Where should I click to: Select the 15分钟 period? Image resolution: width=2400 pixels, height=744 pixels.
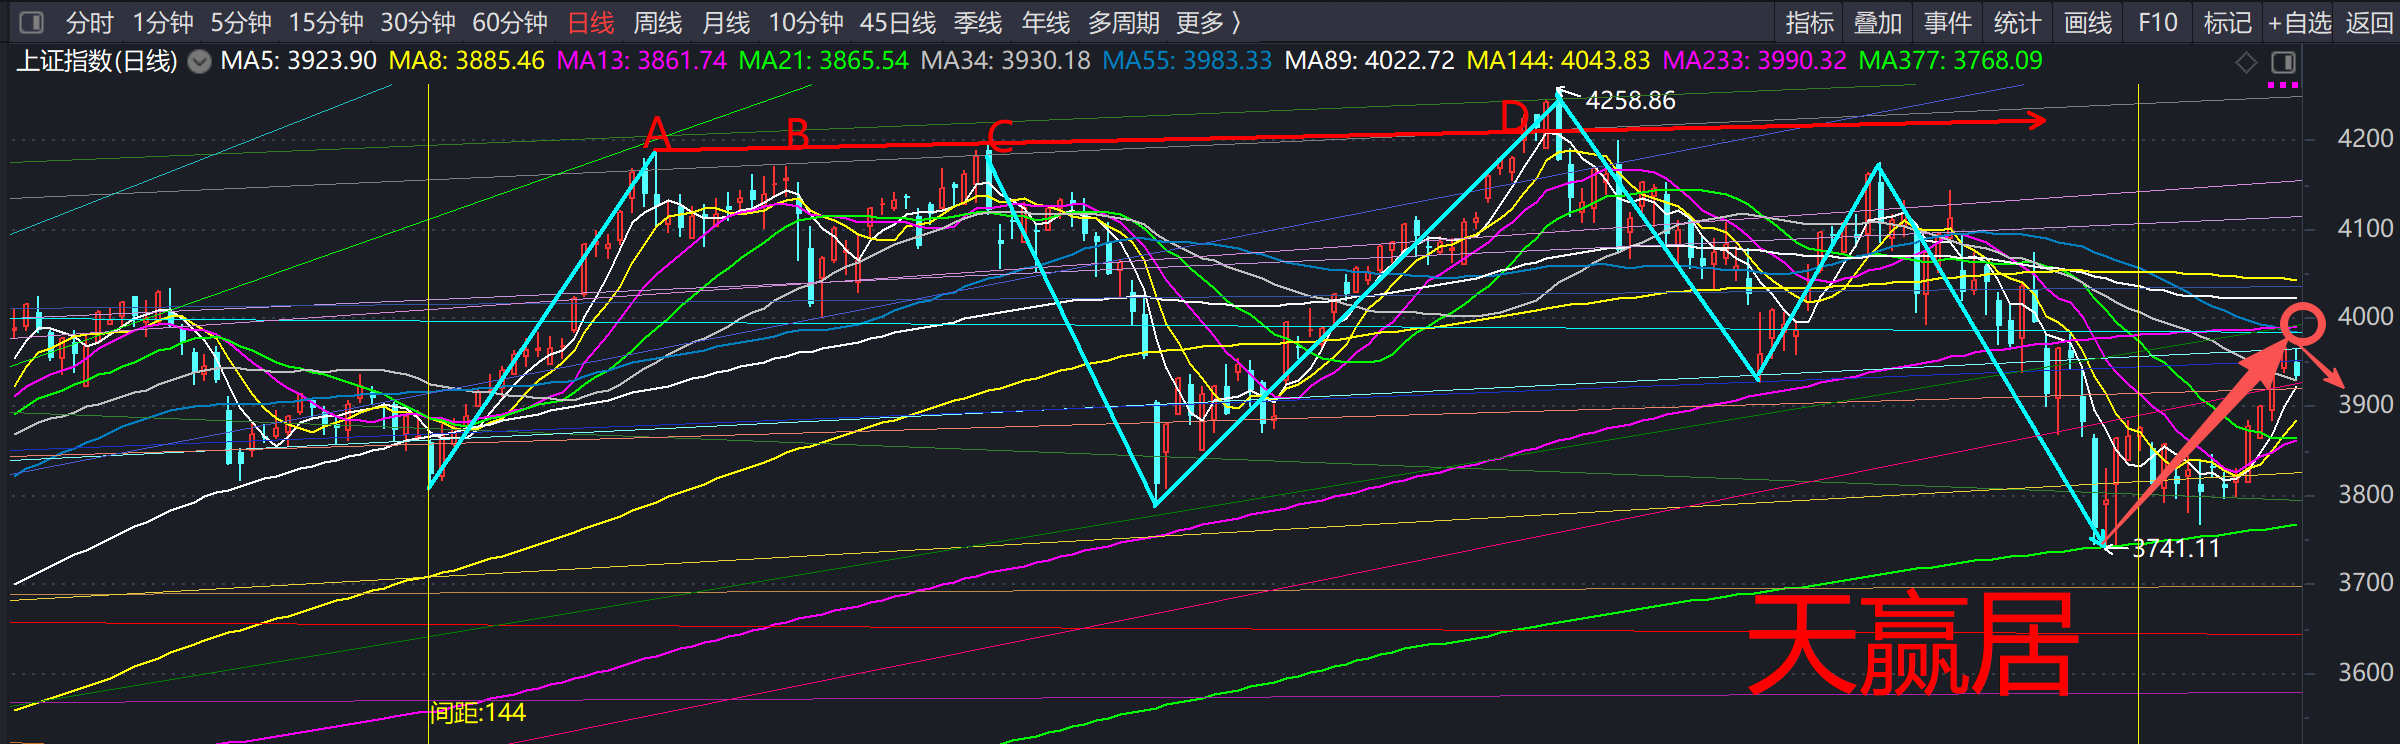tap(326, 22)
